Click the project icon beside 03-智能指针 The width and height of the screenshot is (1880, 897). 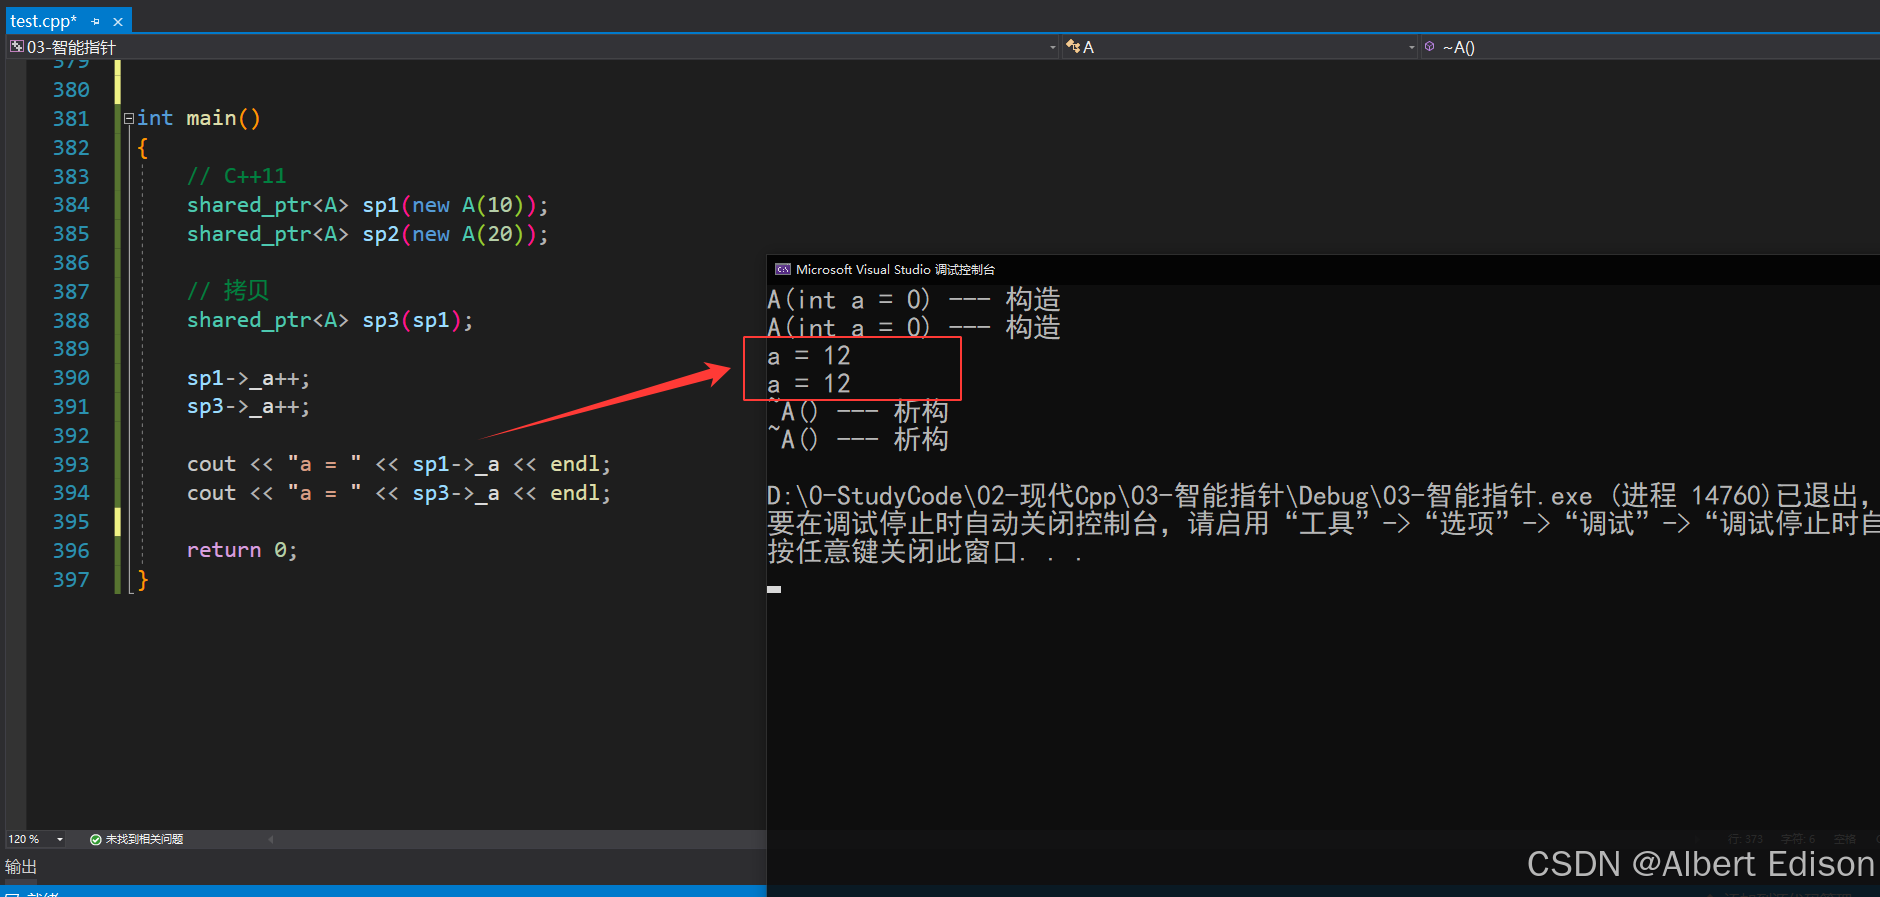[x=17, y=47]
